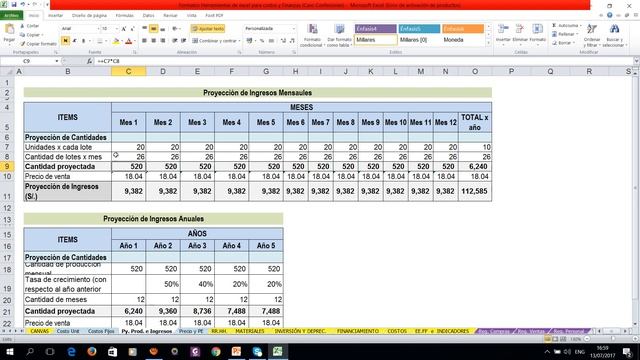Switch to the Insertar ribbon tab
The width and height of the screenshot is (640, 360).
coord(56,16)
